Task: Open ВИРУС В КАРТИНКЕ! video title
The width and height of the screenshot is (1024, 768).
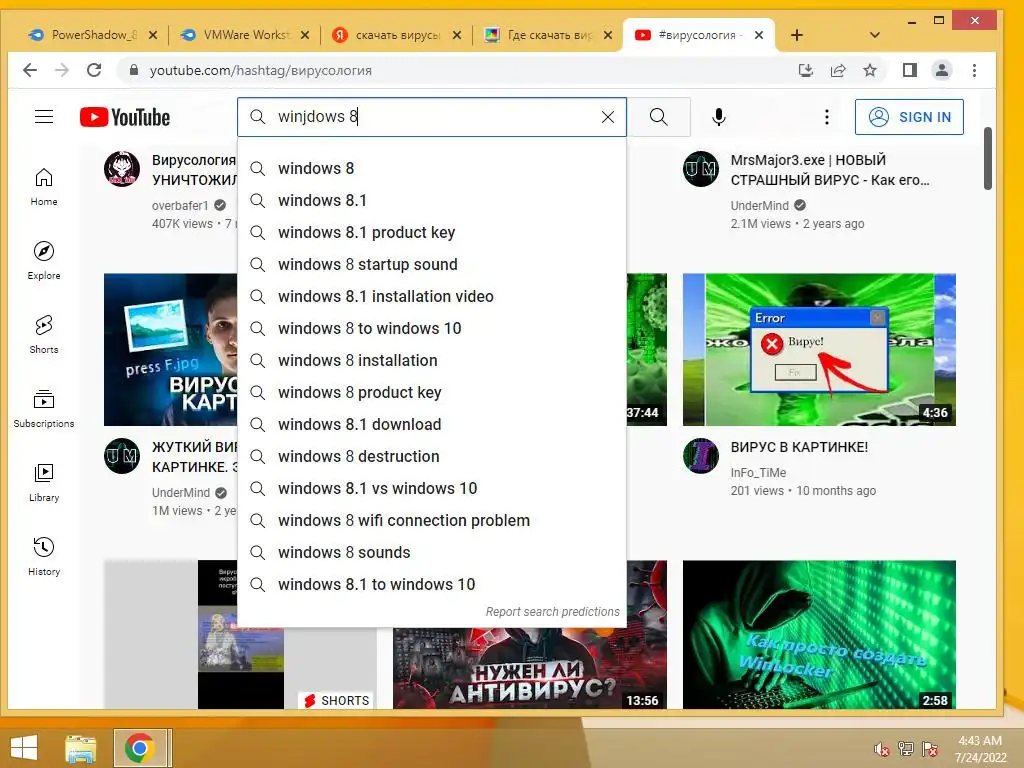Action: click(799, 447)
